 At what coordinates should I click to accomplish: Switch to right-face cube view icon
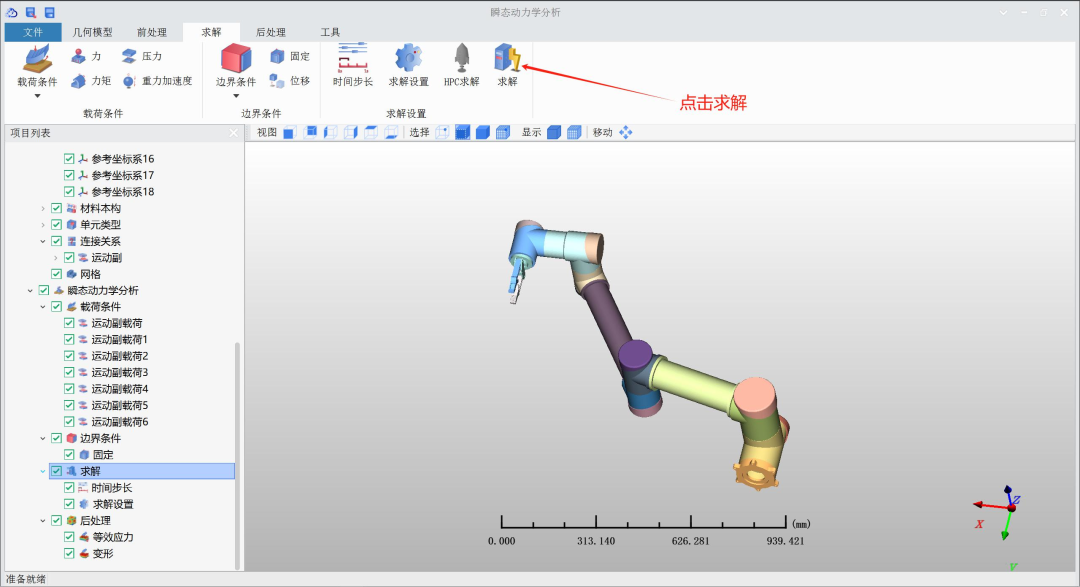point(351,132)
